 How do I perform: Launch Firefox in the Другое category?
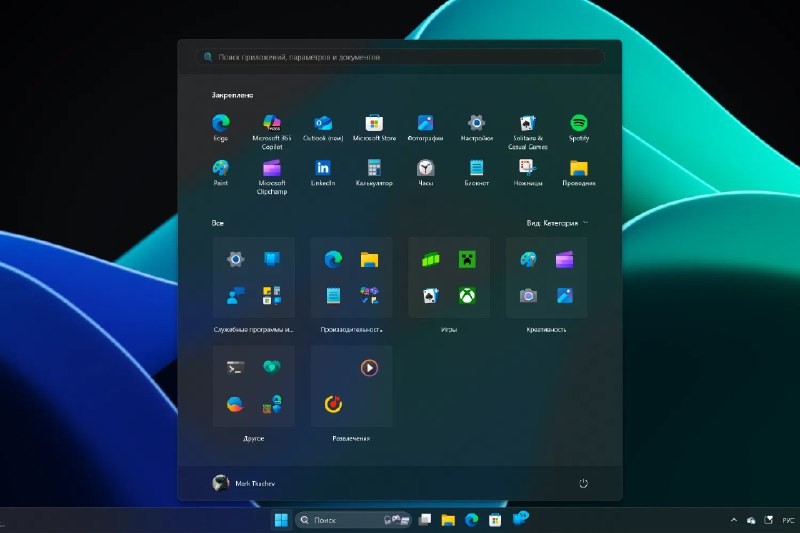pos(235,404)
